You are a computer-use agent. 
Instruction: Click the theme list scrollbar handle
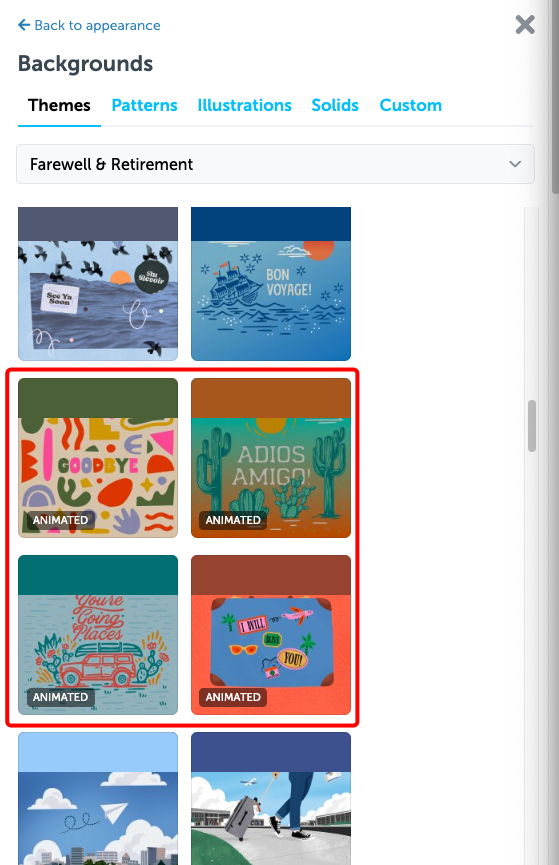point(532,426)
